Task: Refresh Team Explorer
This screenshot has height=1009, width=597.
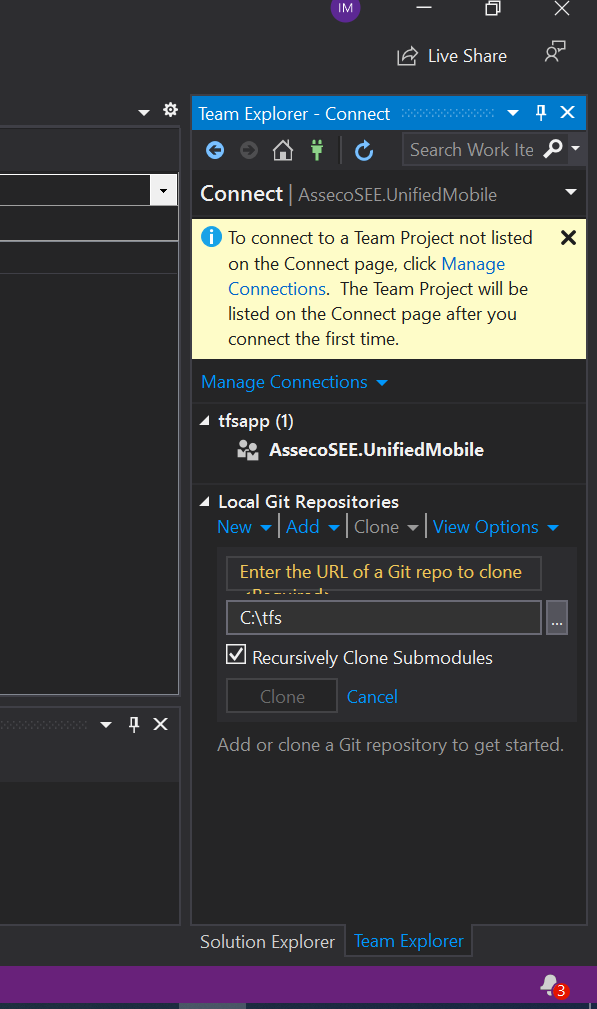Action: pyautogui.click(x=364, y=151)
